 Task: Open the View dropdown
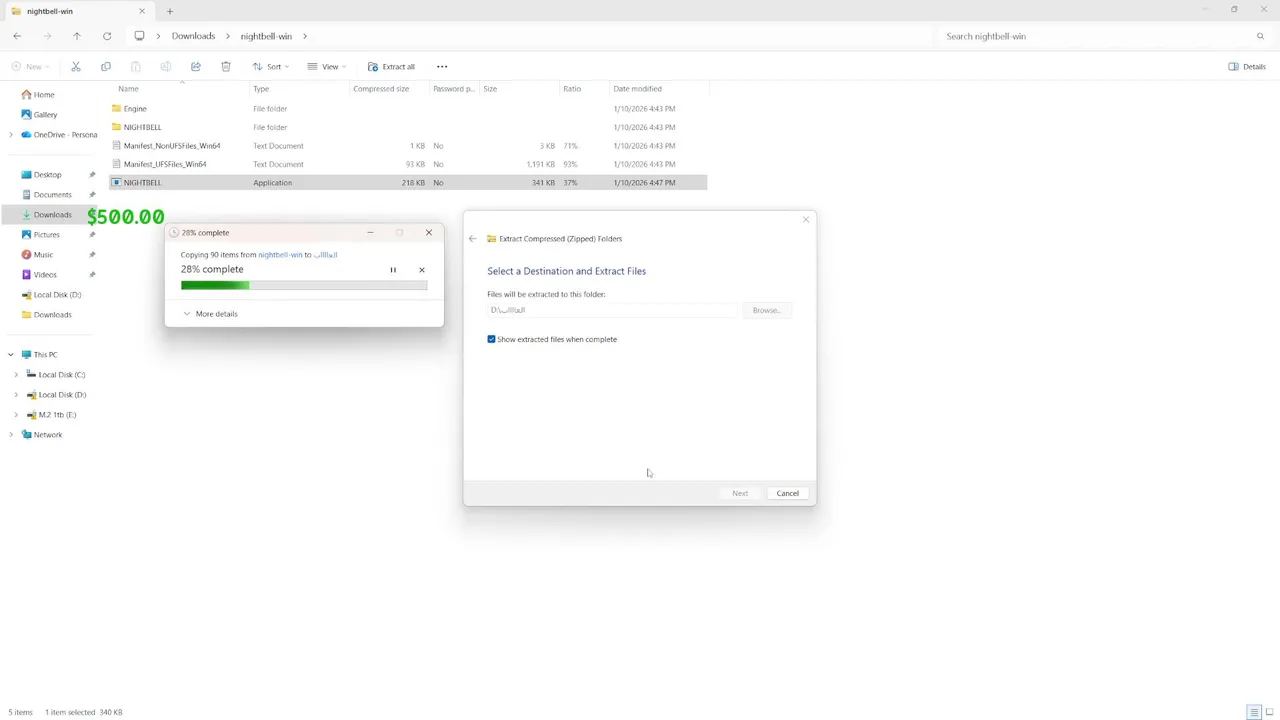click(326, 67)
